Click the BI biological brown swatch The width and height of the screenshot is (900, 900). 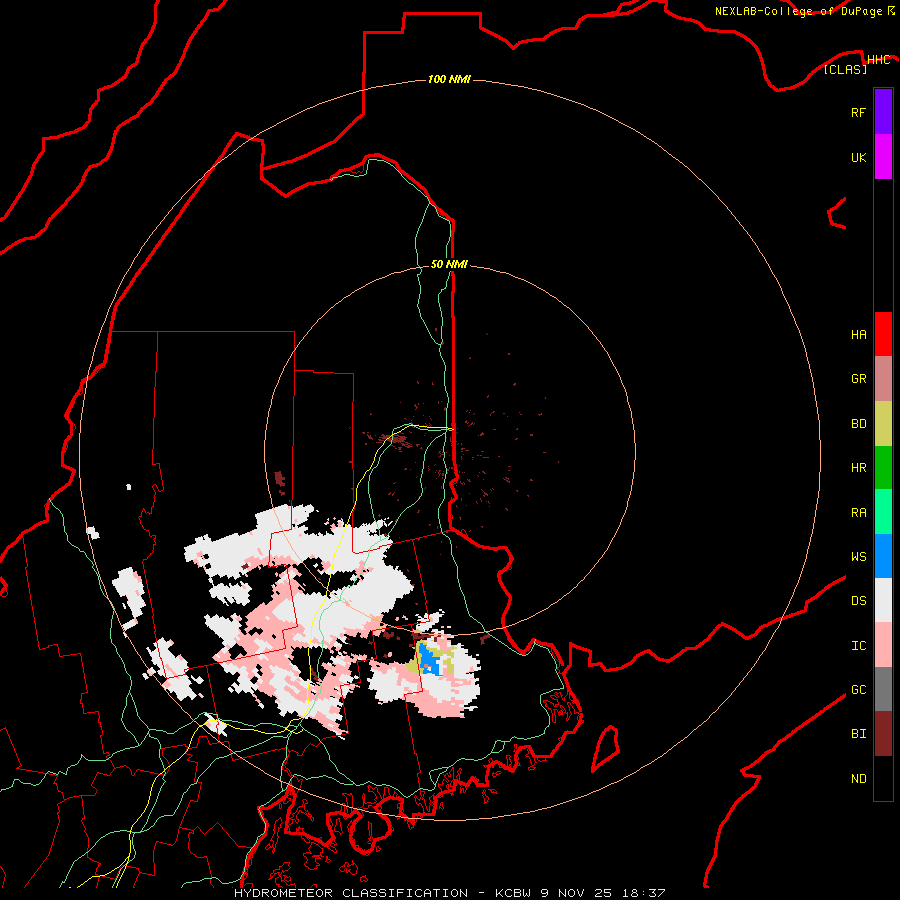coord(883,734)
